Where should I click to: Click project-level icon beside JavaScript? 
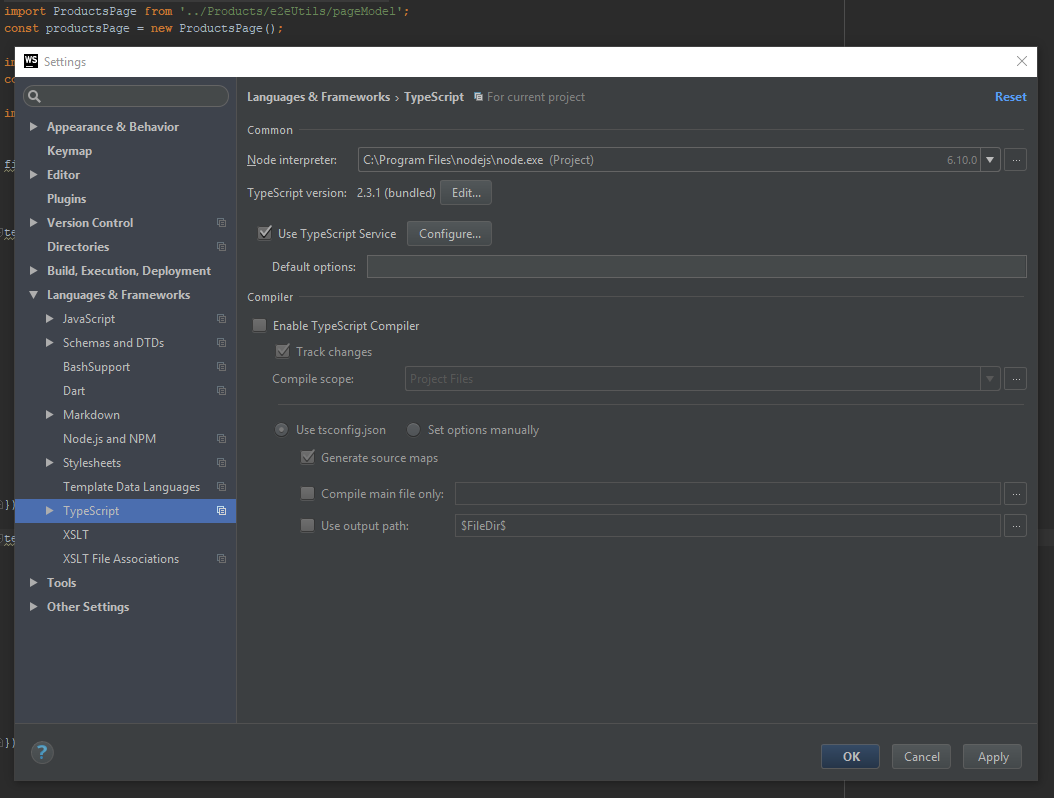tap(221, 319)
